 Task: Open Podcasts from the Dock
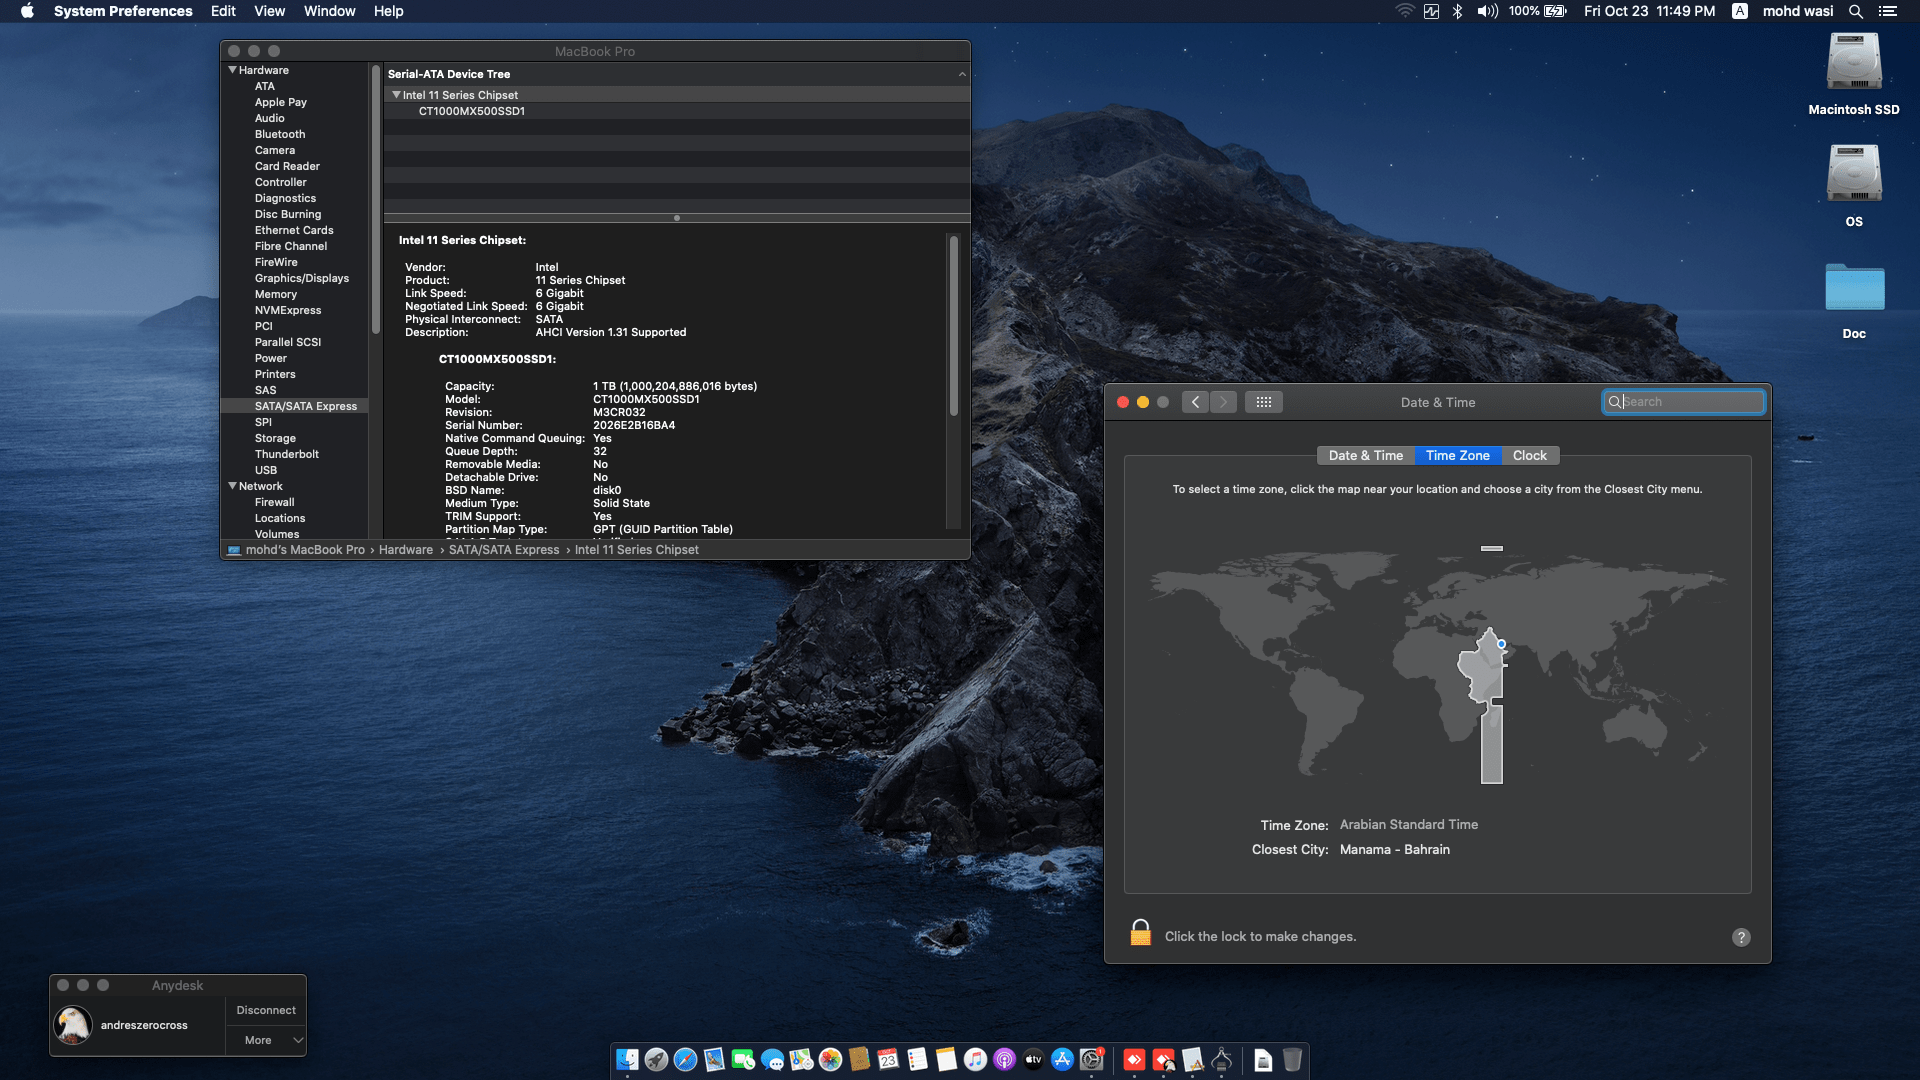pos(1004,1060)
